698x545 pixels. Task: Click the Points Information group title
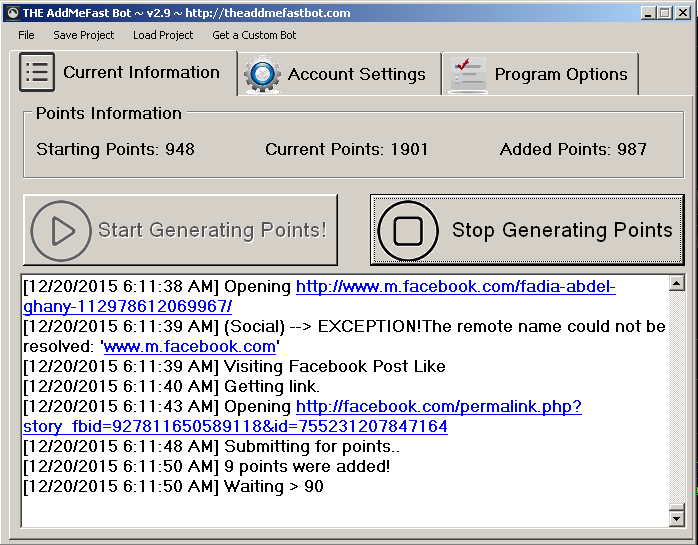tap(109, 113)
